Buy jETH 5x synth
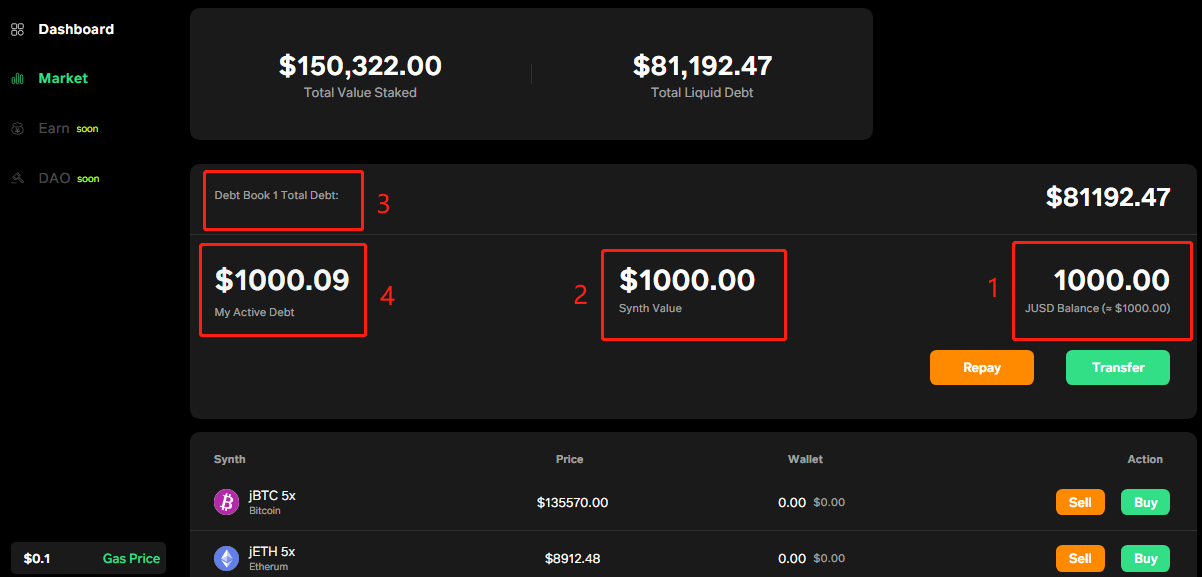 click(x=1145, y=558)
